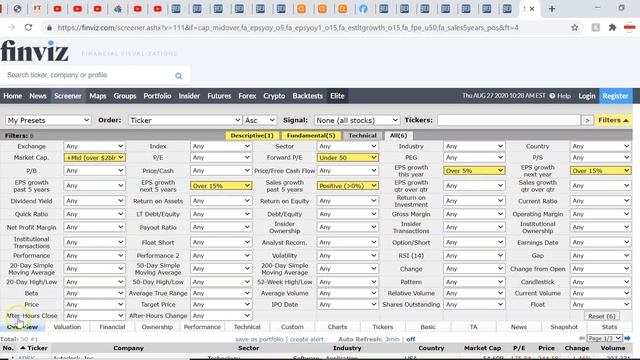Viewport: 640px width, 360px height.
Task: Click save as portfolio link
Action: coord(259,339)
